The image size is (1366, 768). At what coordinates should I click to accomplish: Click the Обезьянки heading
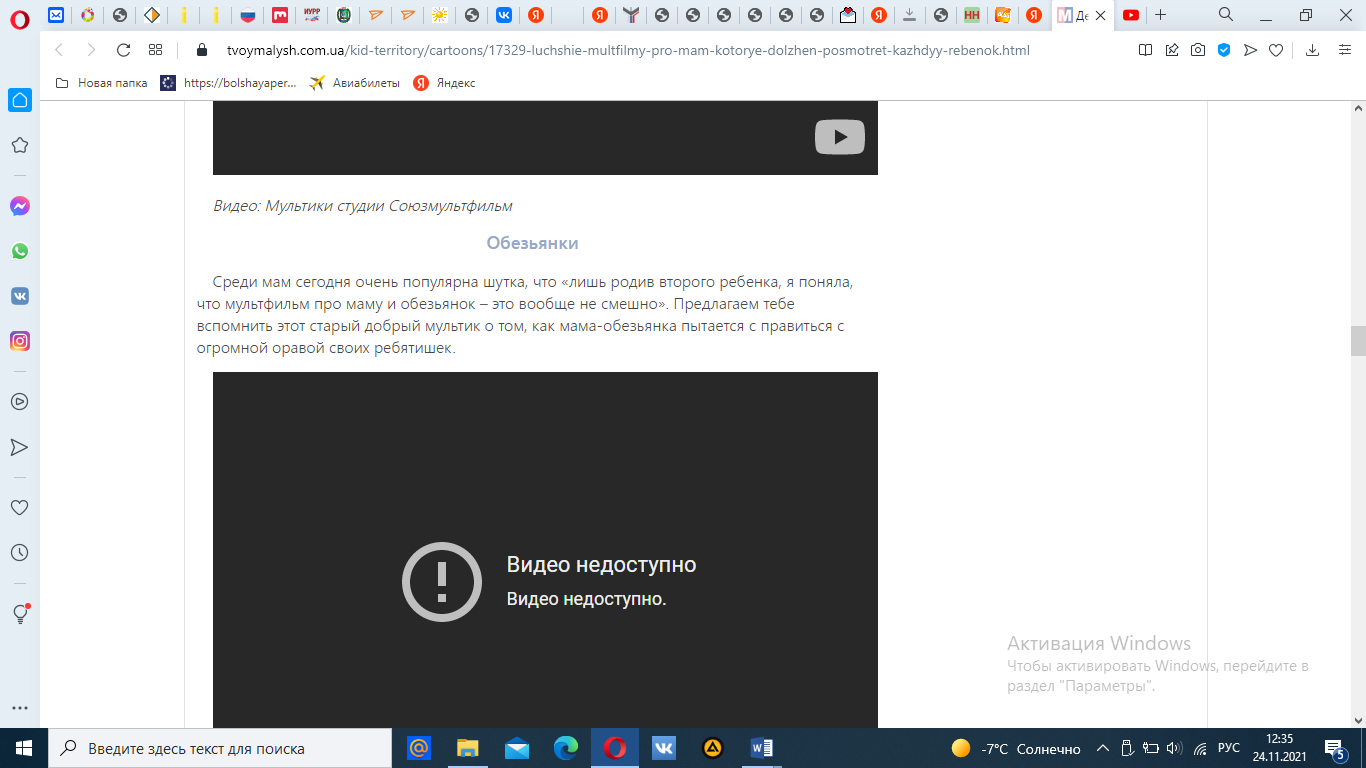pyautogui.click(x=532, y=243)
